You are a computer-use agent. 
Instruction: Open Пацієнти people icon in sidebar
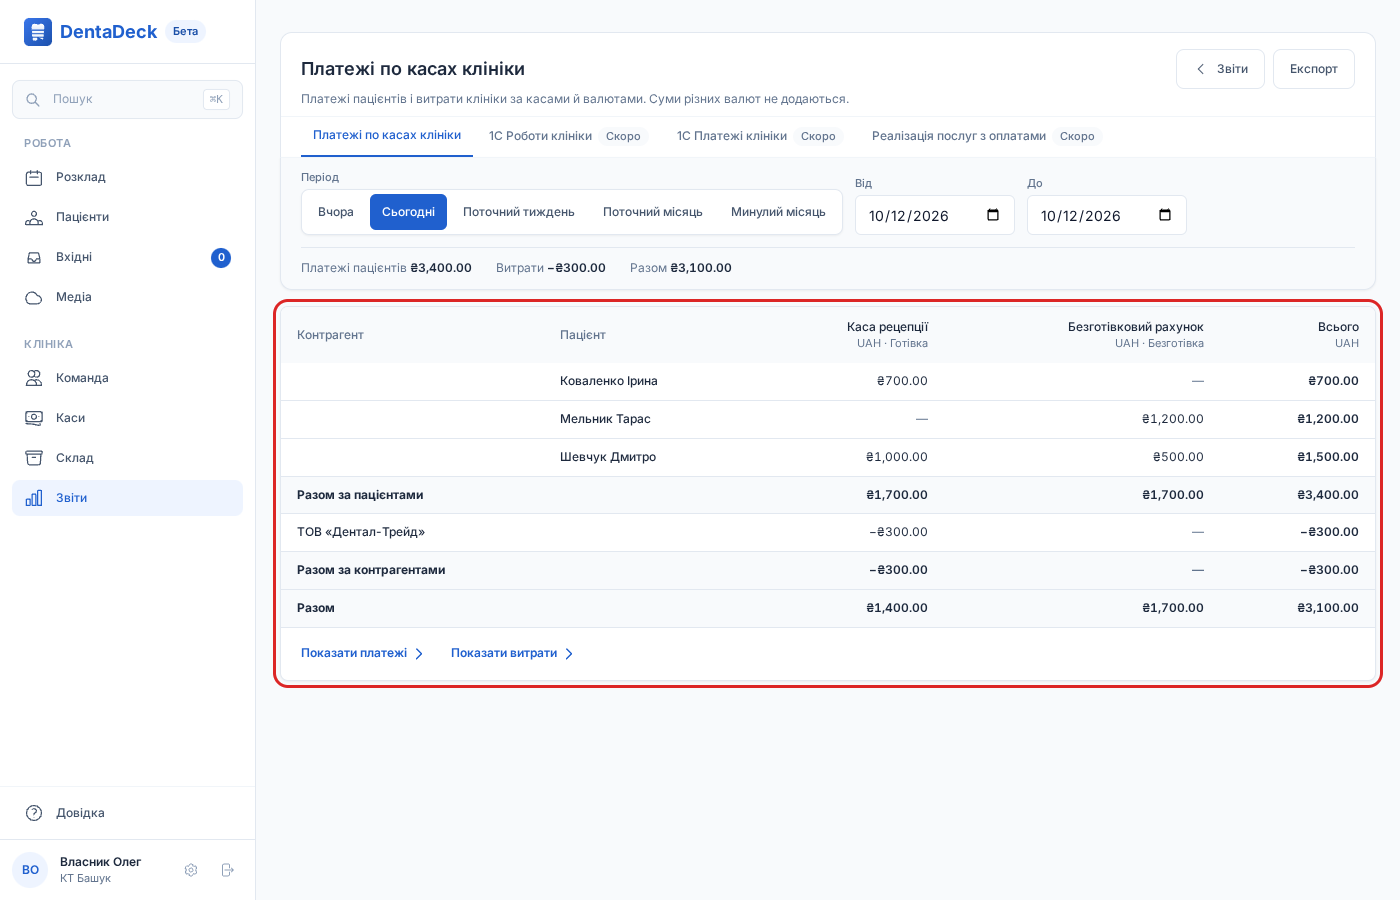pyautogui.click(x=34, y=218)
